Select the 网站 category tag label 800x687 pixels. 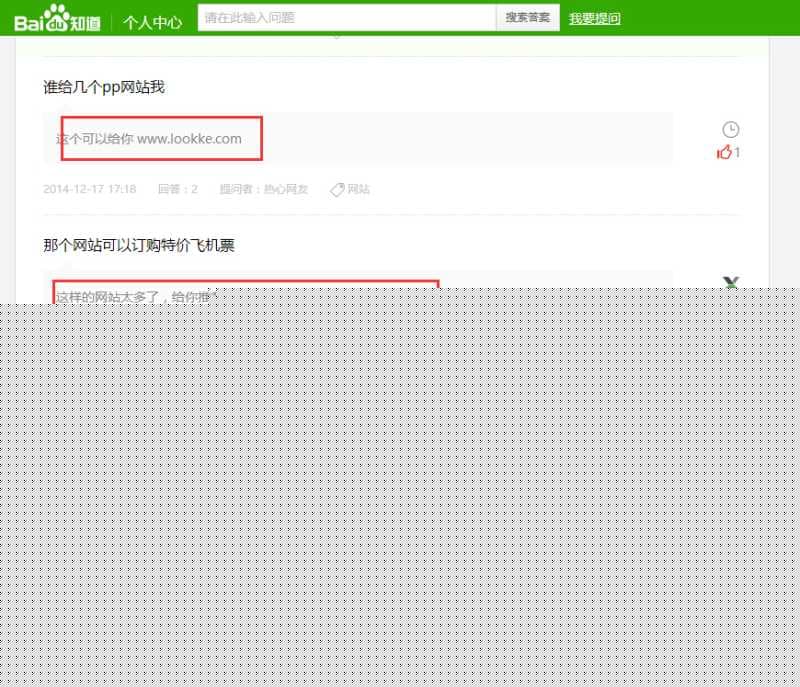click(358, 189)
